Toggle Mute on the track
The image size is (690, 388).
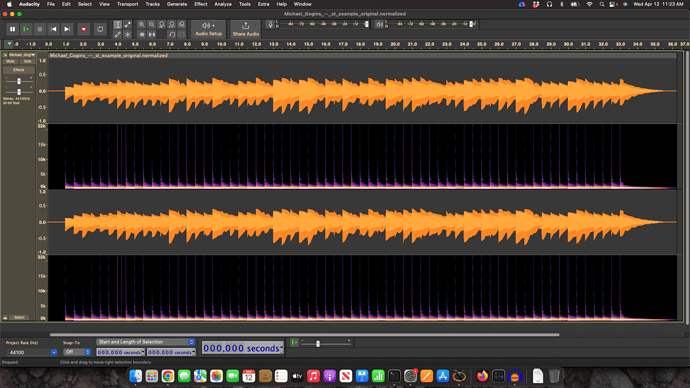pos(11,62)
